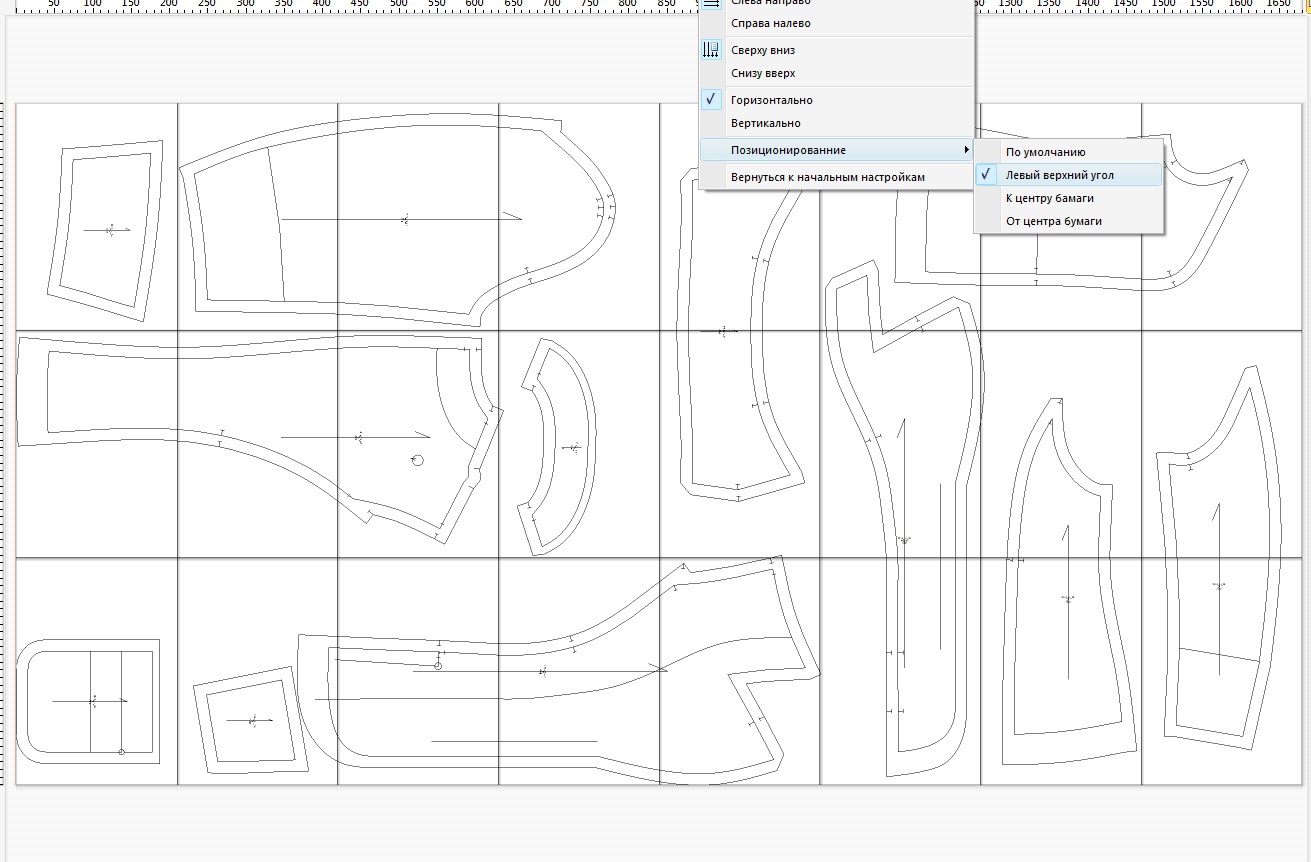Image resolution: width=1311 pixels, height=862 pixels.
Task: Toggle the checked Горизонтально orientation
Action: (771, 100)
